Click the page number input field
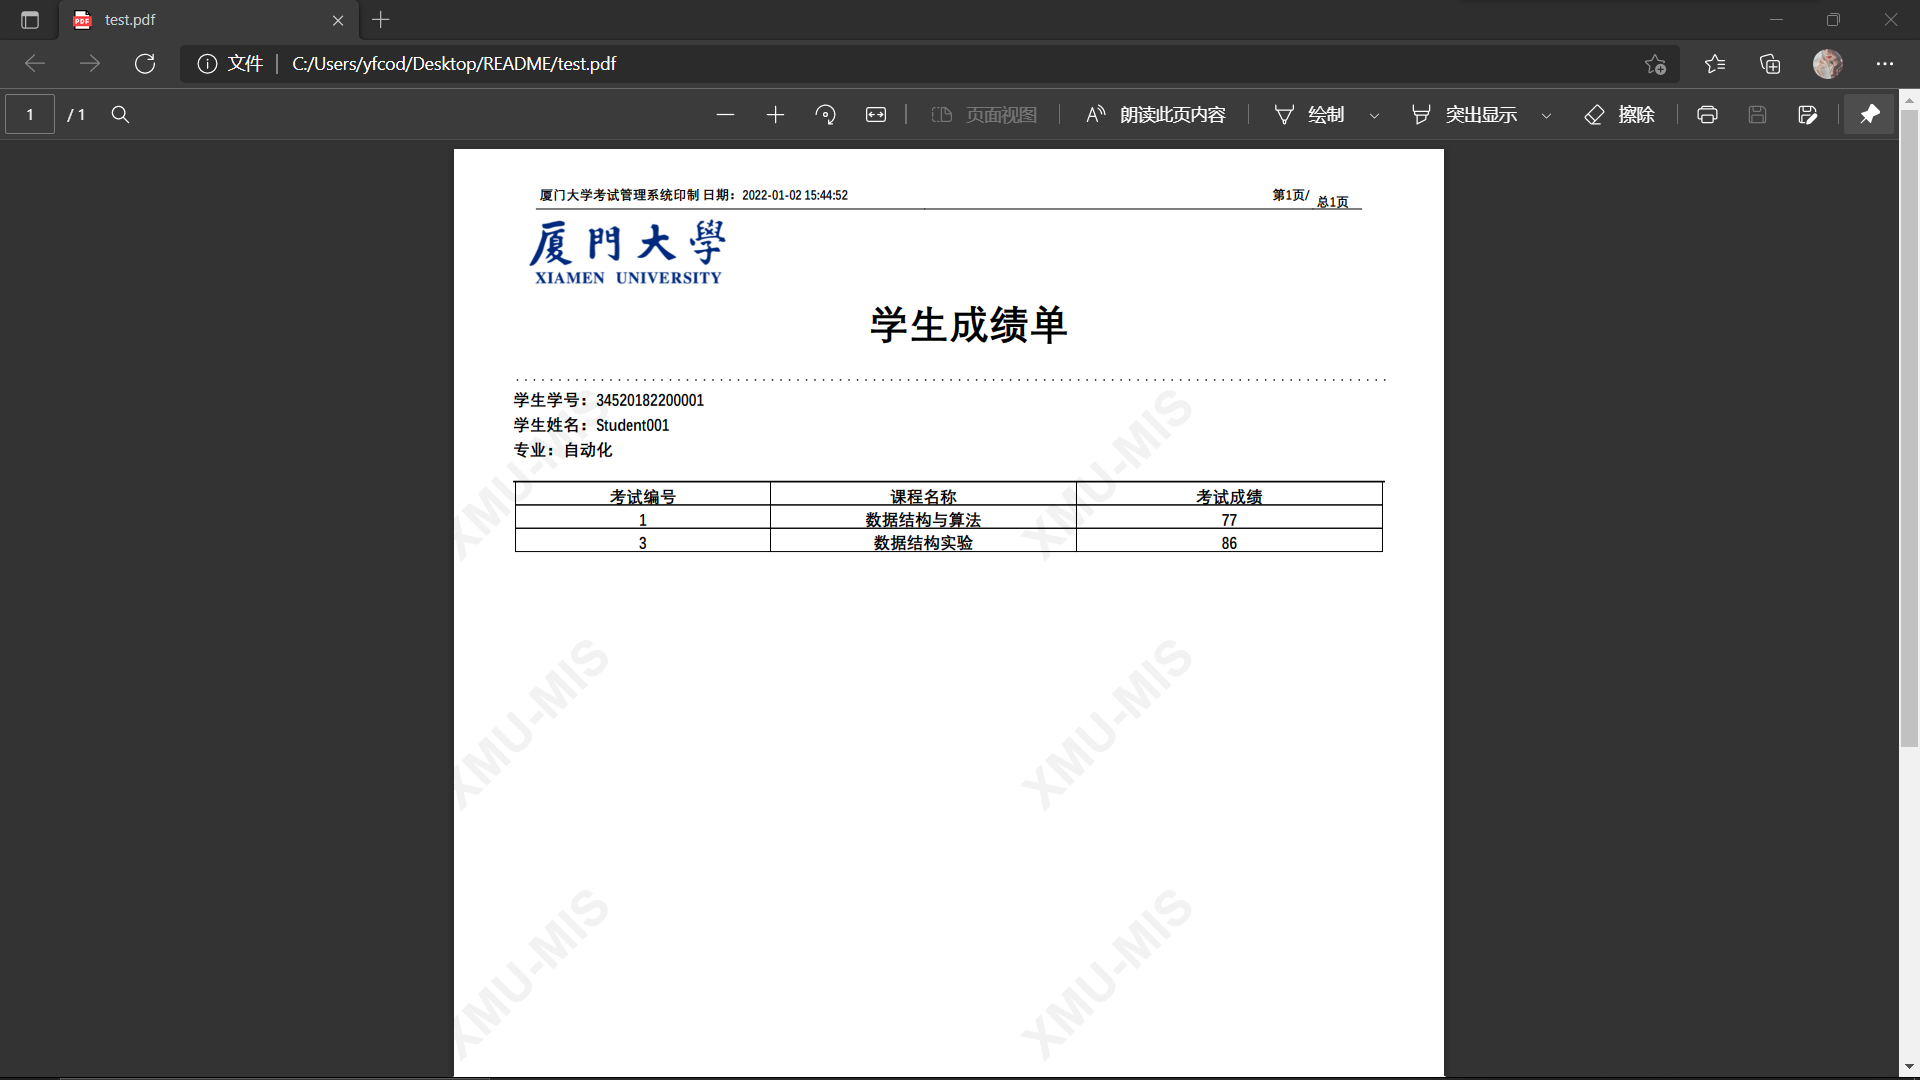Image resolution: width=1920 pixels, height=1080 pixels. pyautogui.click(x=30, y=115)
